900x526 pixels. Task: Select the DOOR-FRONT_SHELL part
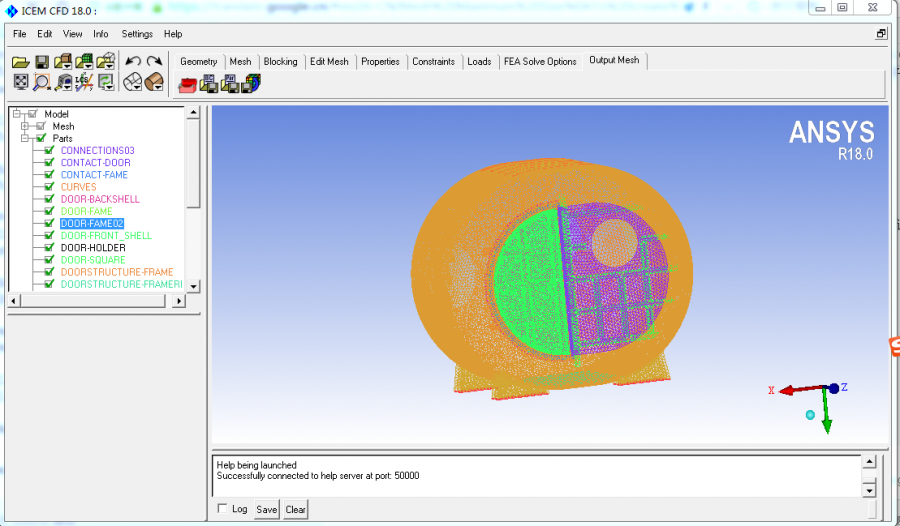[x=106, y=235]
